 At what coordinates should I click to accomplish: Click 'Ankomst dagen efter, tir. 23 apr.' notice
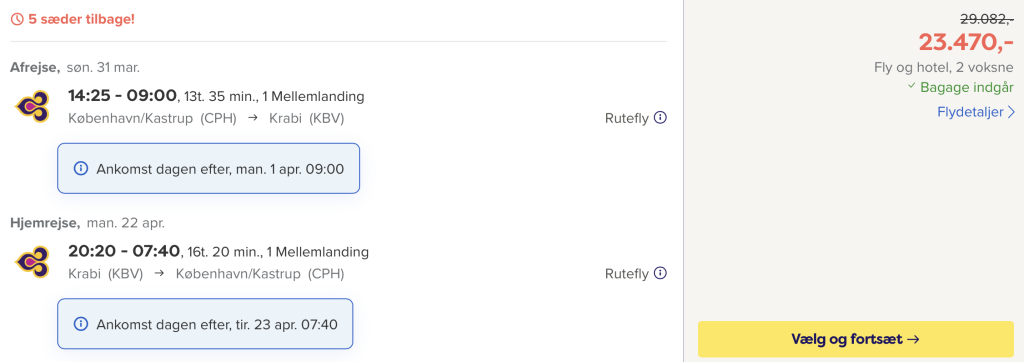tap(205, 323)
